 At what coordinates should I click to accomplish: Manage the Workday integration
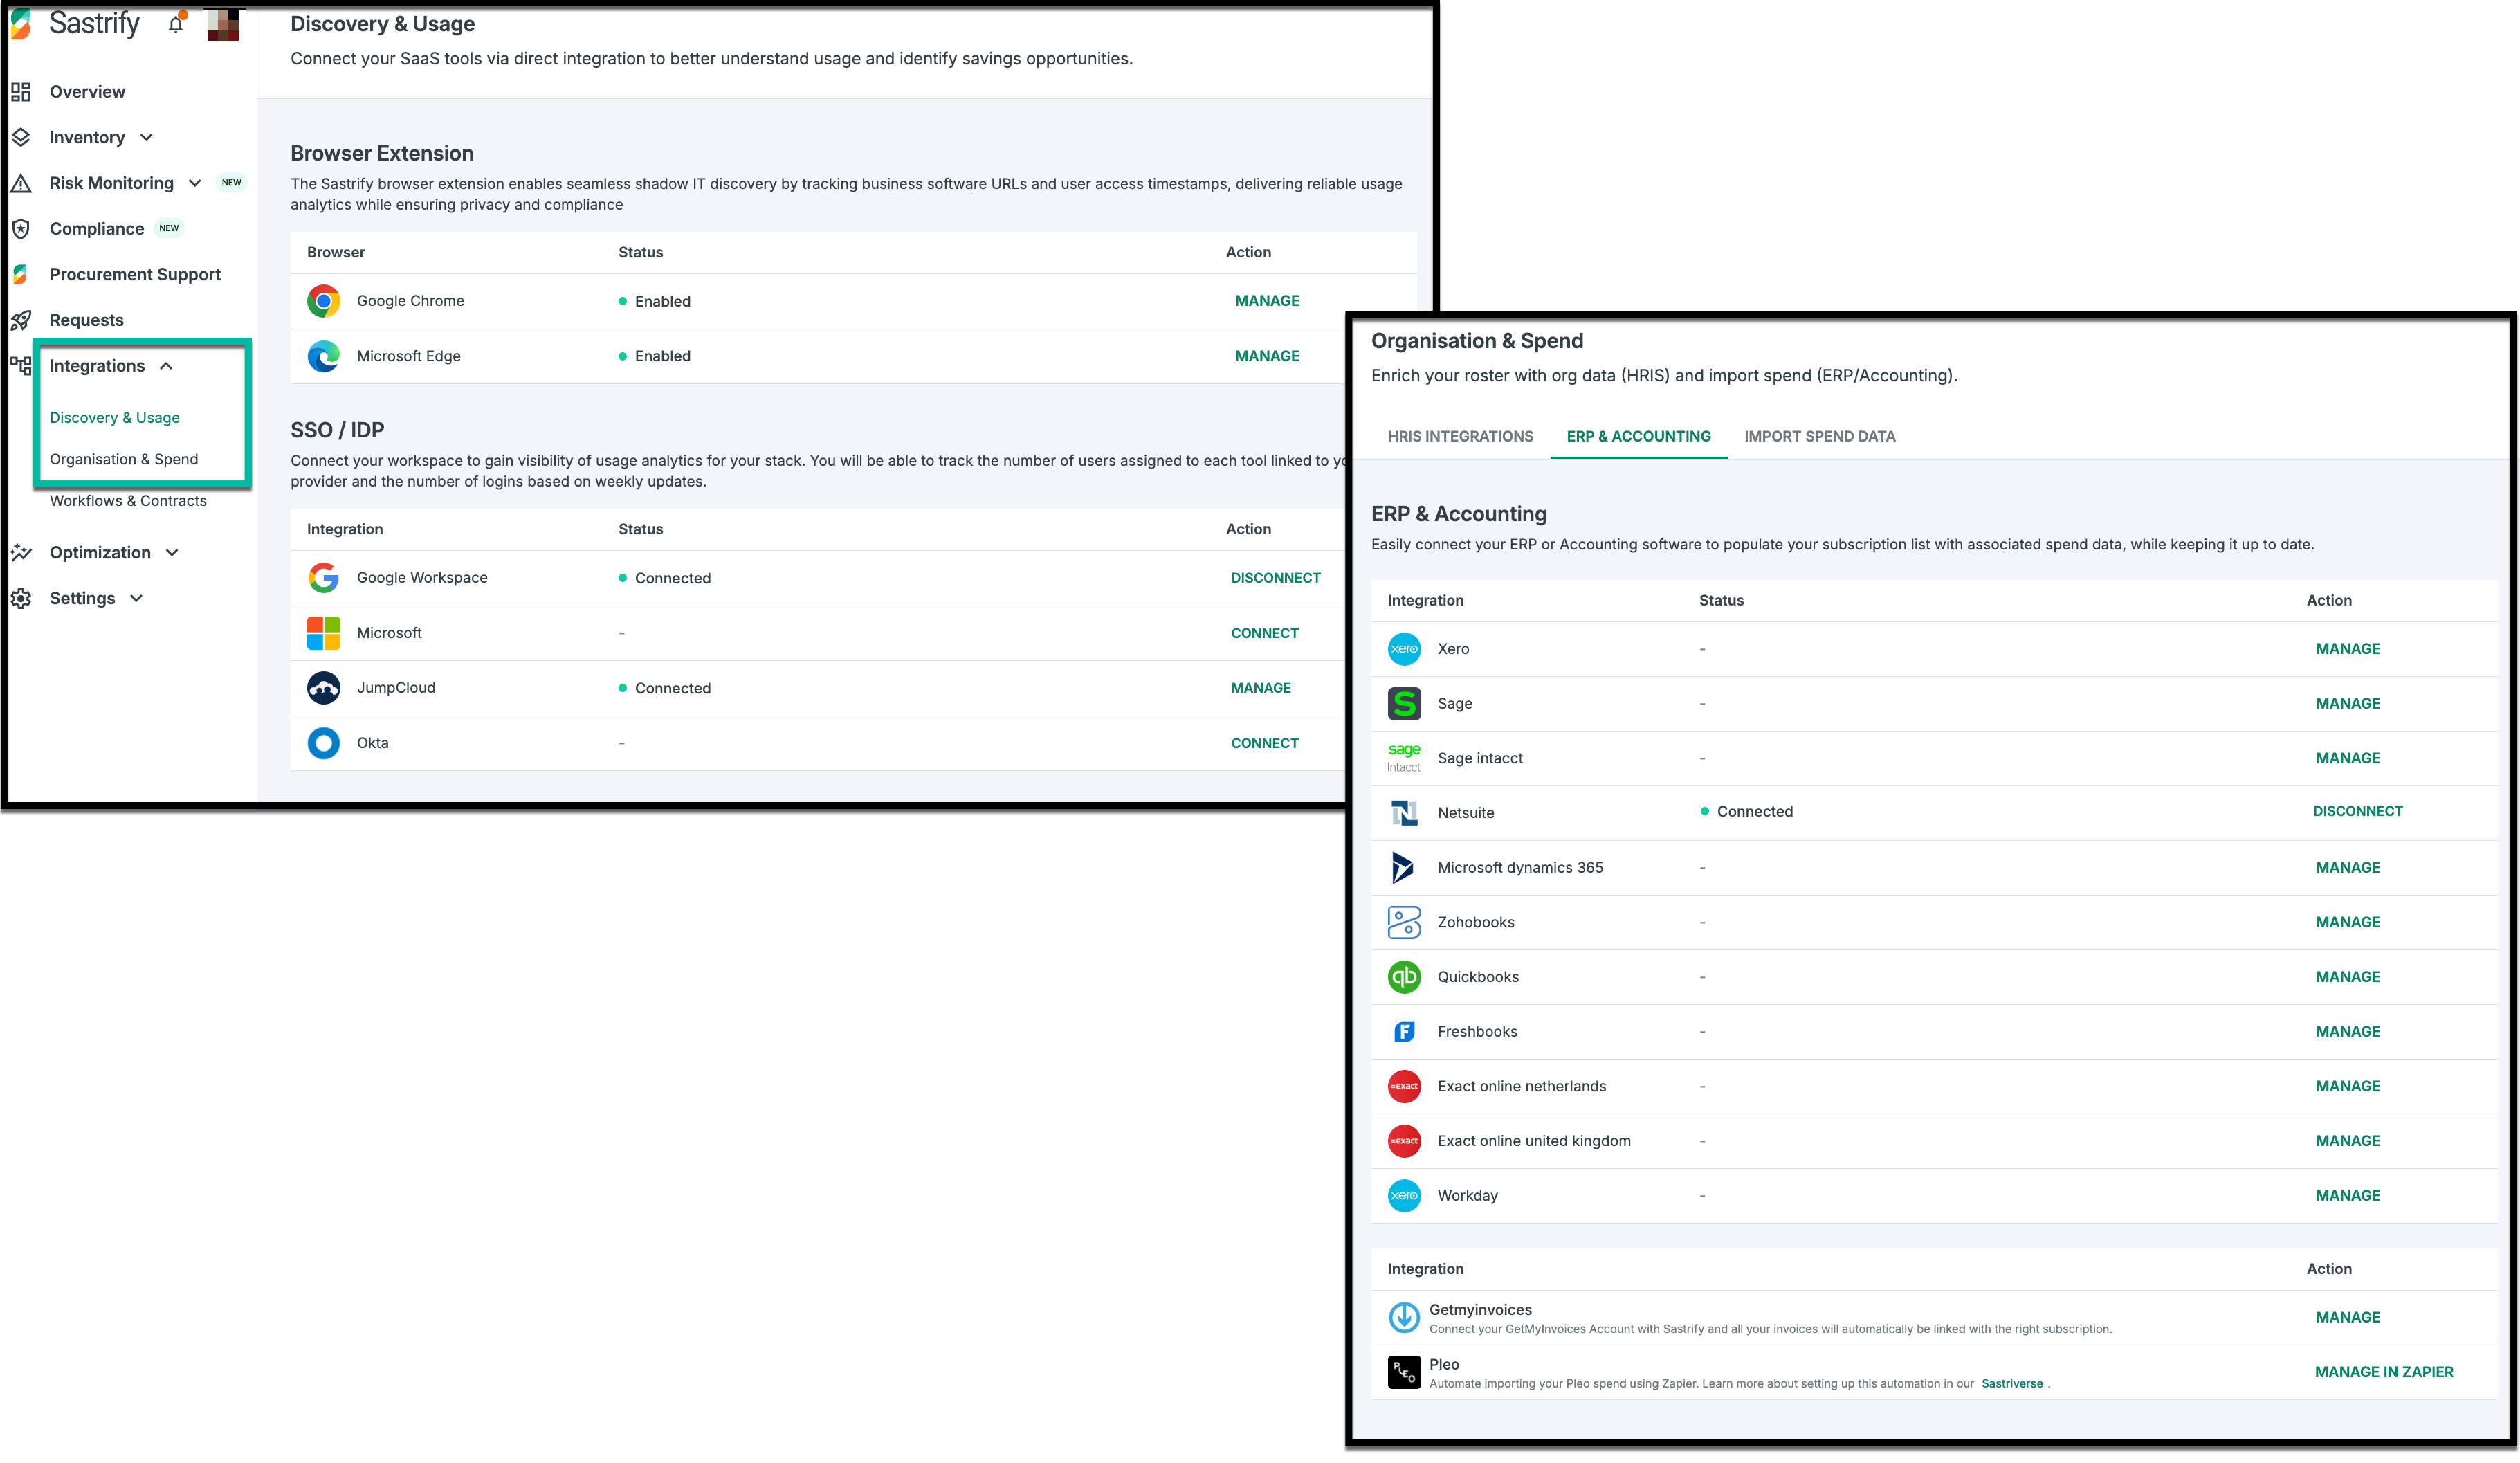[2347, 1196]
